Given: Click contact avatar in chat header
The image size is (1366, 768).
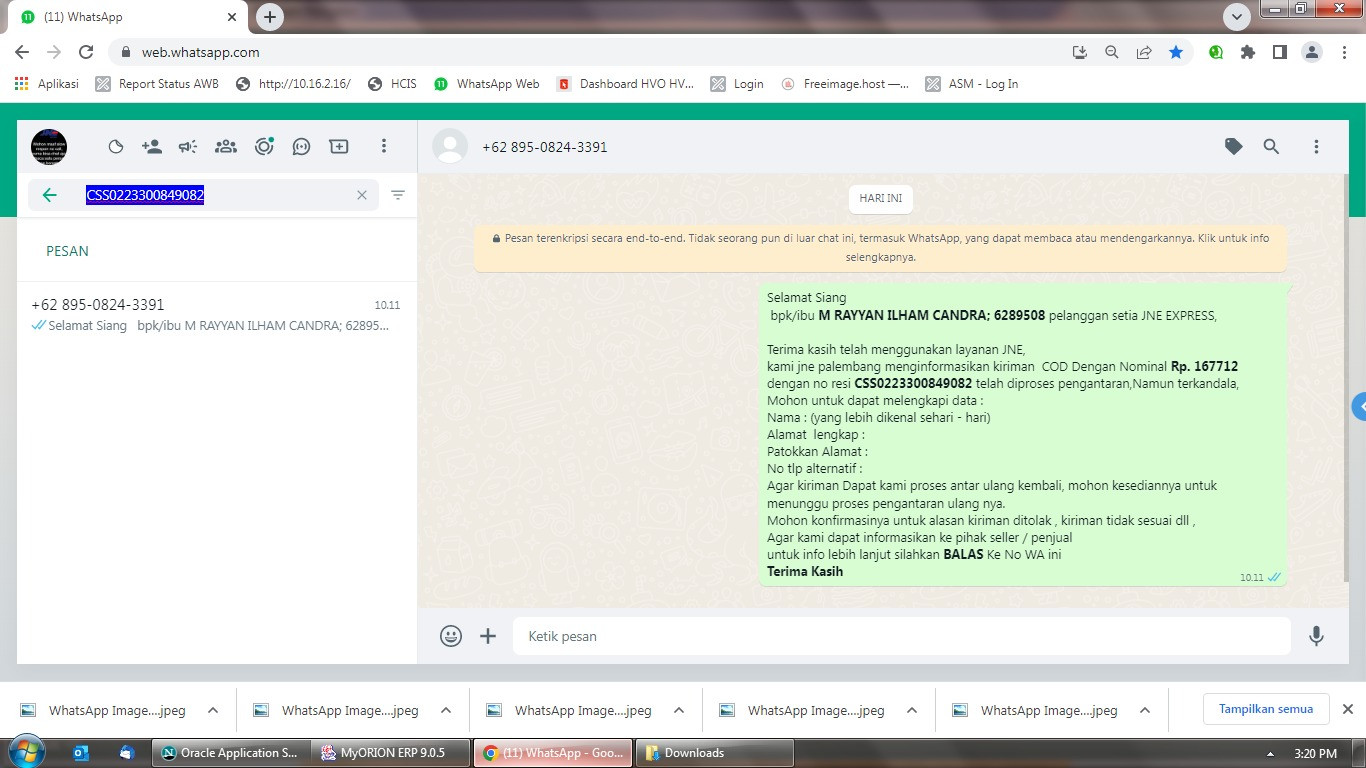Looking at the screenshot, I should (450, 147).
